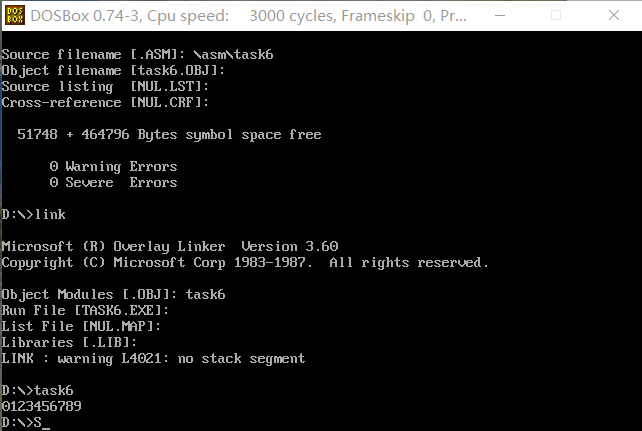
Task: Click the 'List File [NUL.MAP]:' line
Action: [81, 326]
